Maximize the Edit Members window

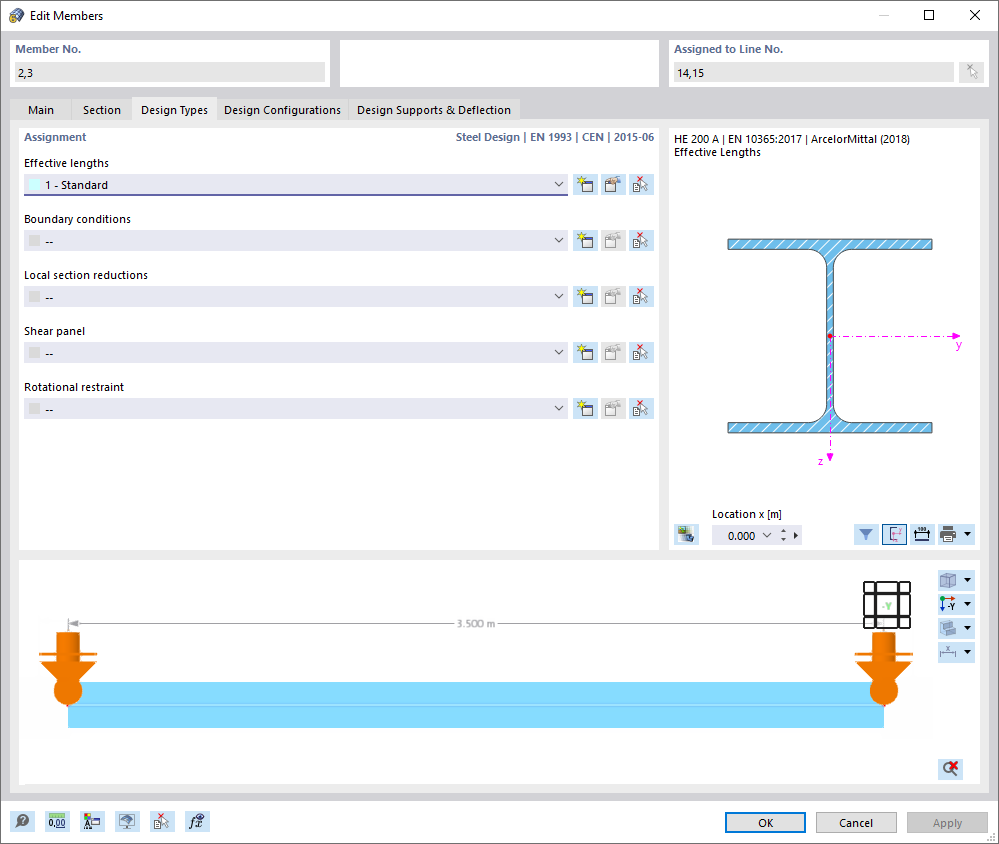pos(929,15)
